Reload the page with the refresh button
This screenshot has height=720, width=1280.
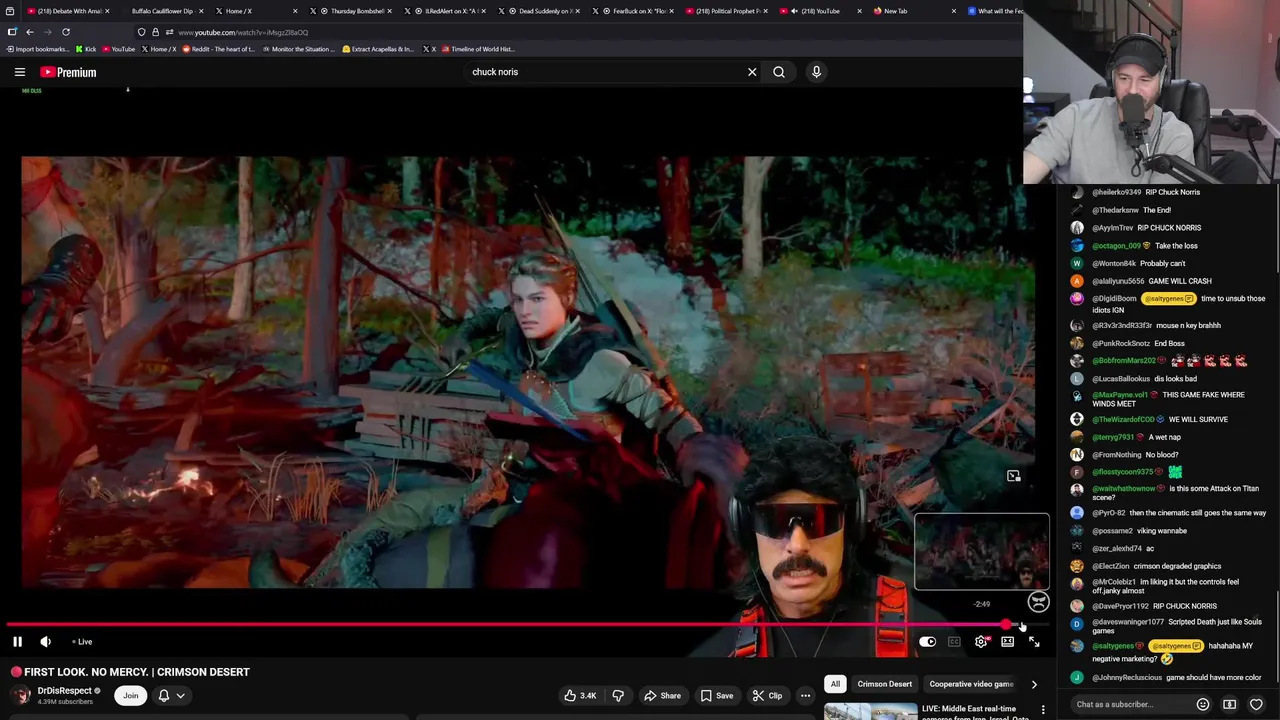point(66,32)
